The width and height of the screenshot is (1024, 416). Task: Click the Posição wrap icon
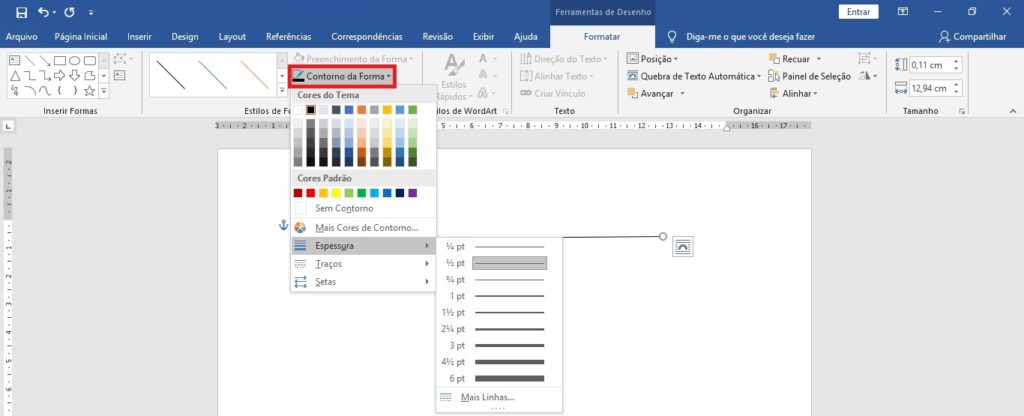pos(633,59)
